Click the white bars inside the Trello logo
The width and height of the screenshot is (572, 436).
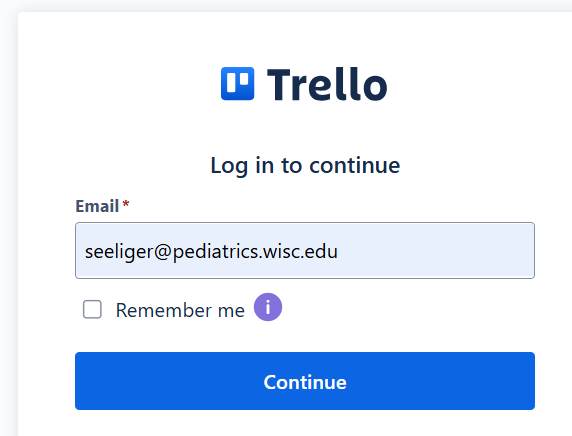(x=237, y=82)
